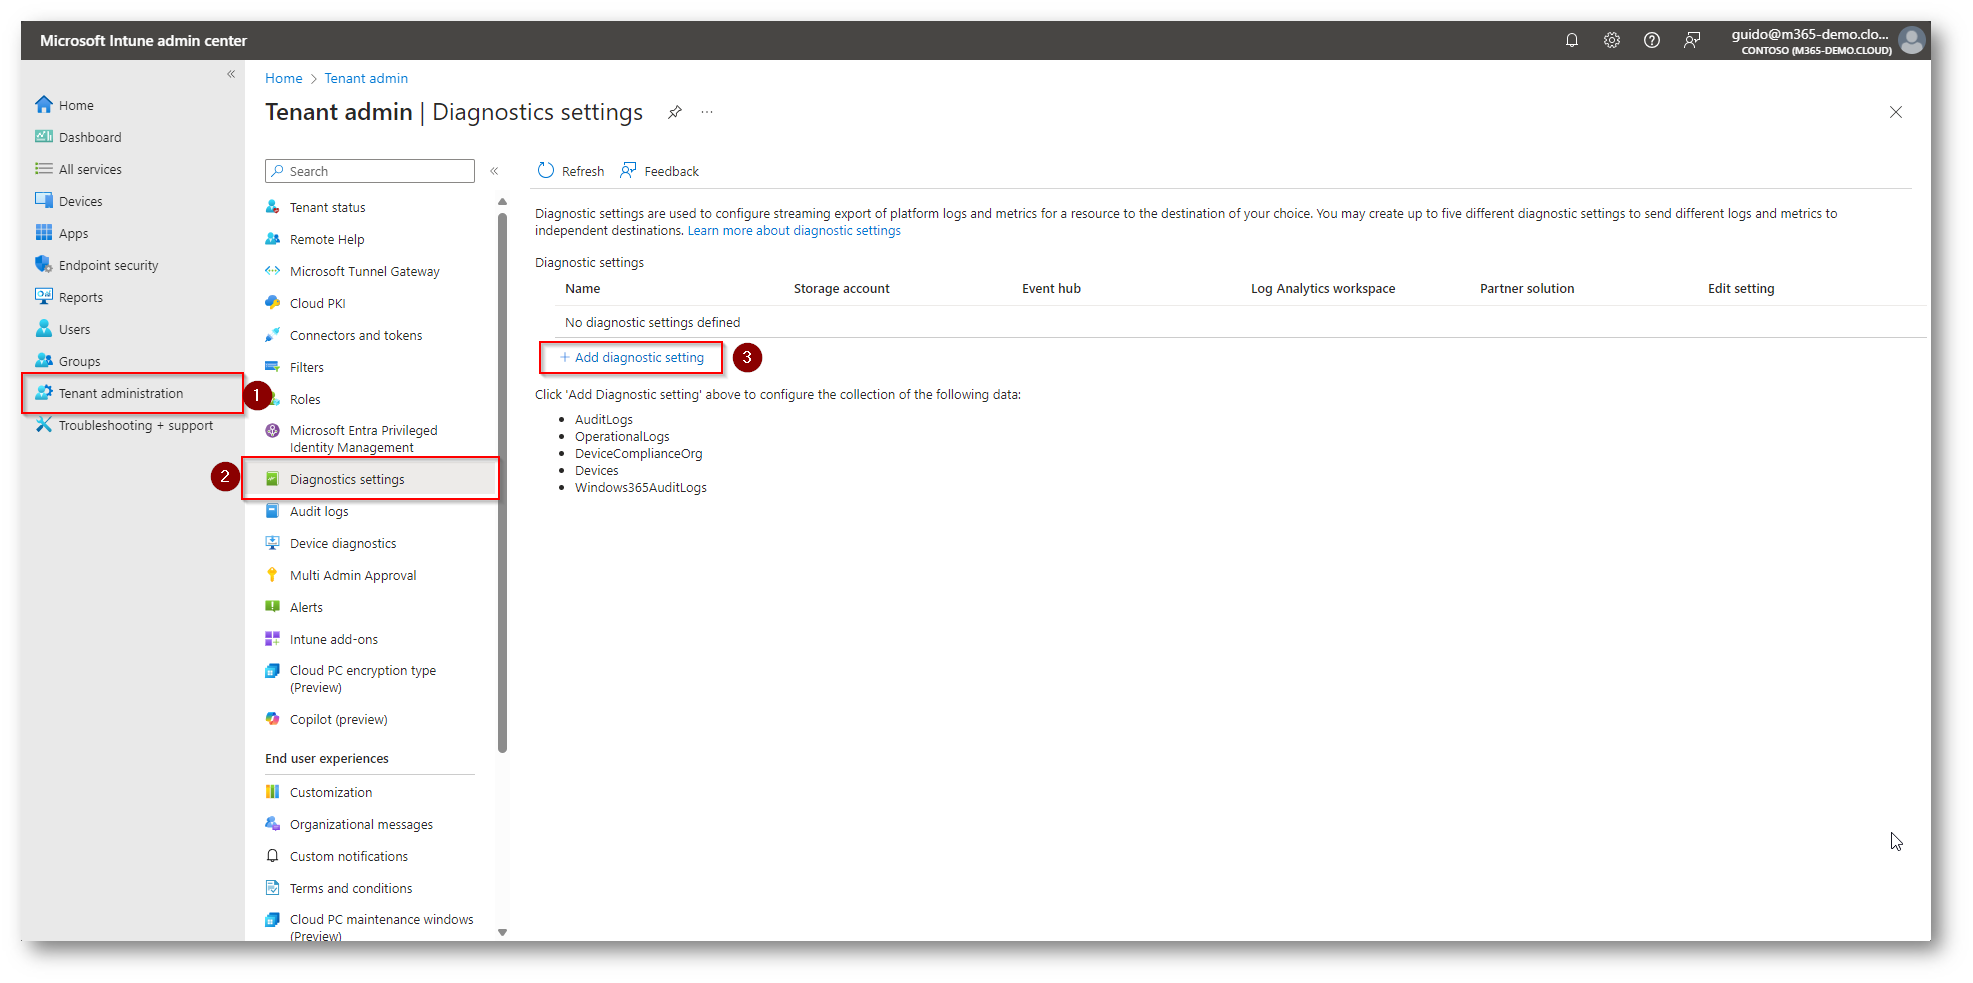Collapse the Tenant admin submenu pane
The height and width of the screenshot is (983, 1973).
coord(494,171)
